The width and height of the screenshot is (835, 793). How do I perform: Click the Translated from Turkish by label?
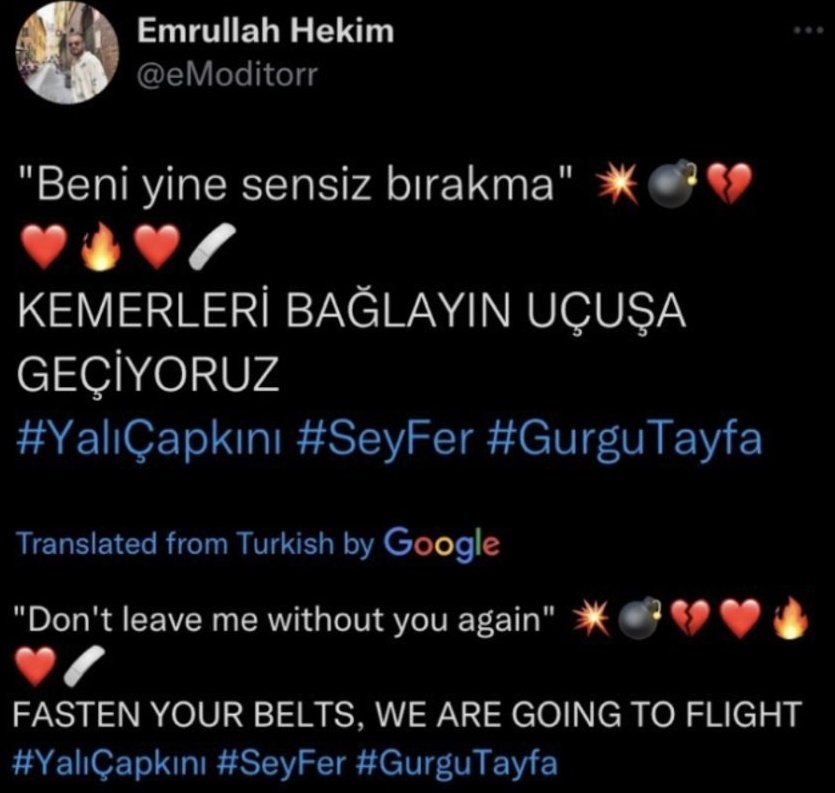tap(195, 544)
